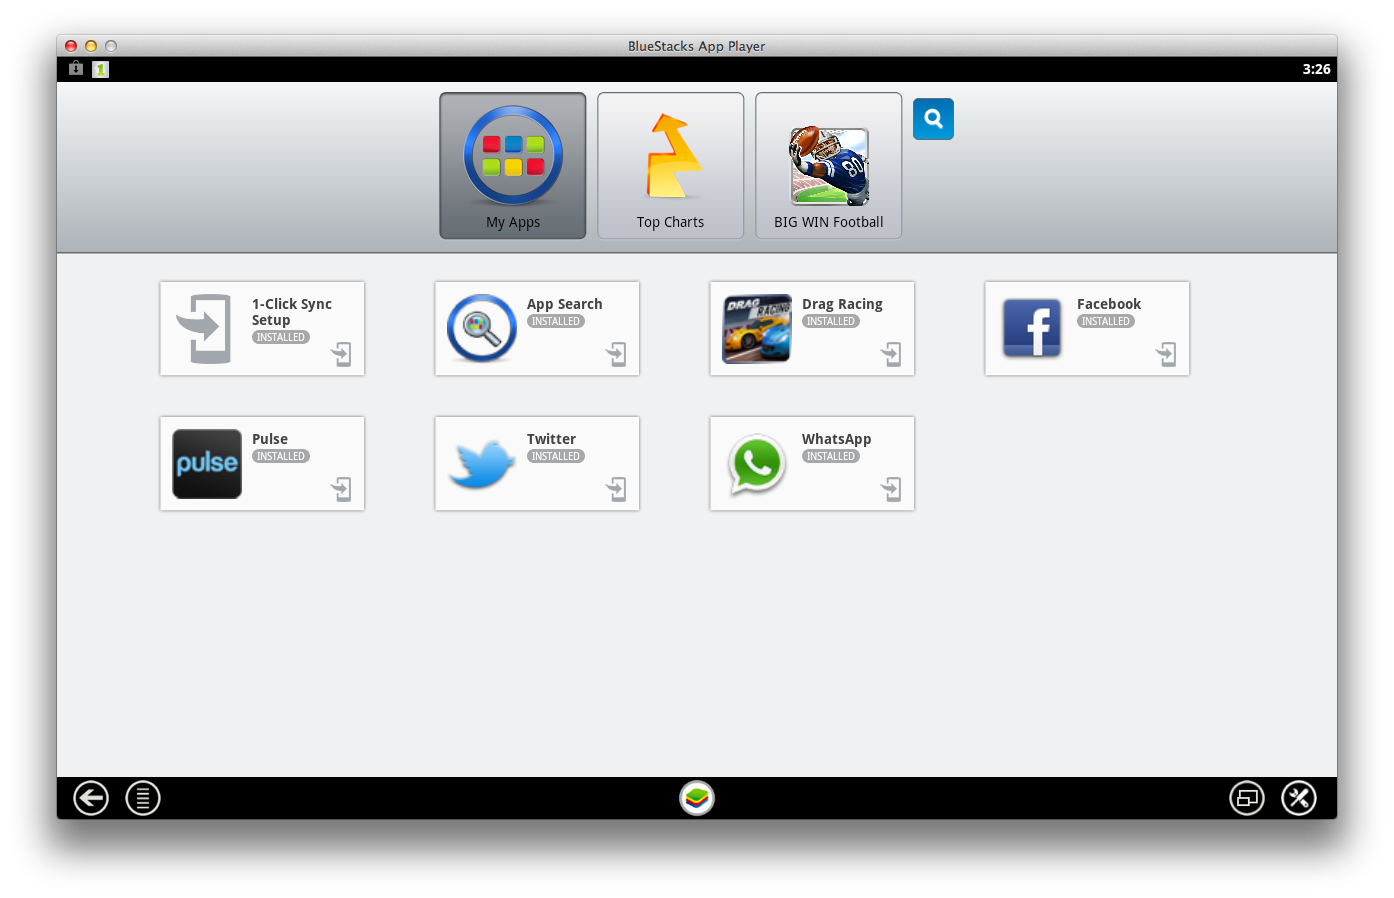Viewport: 1394px width, 898px height.
Task: Click the WhatsApp title text
Action: click(836, 439)
